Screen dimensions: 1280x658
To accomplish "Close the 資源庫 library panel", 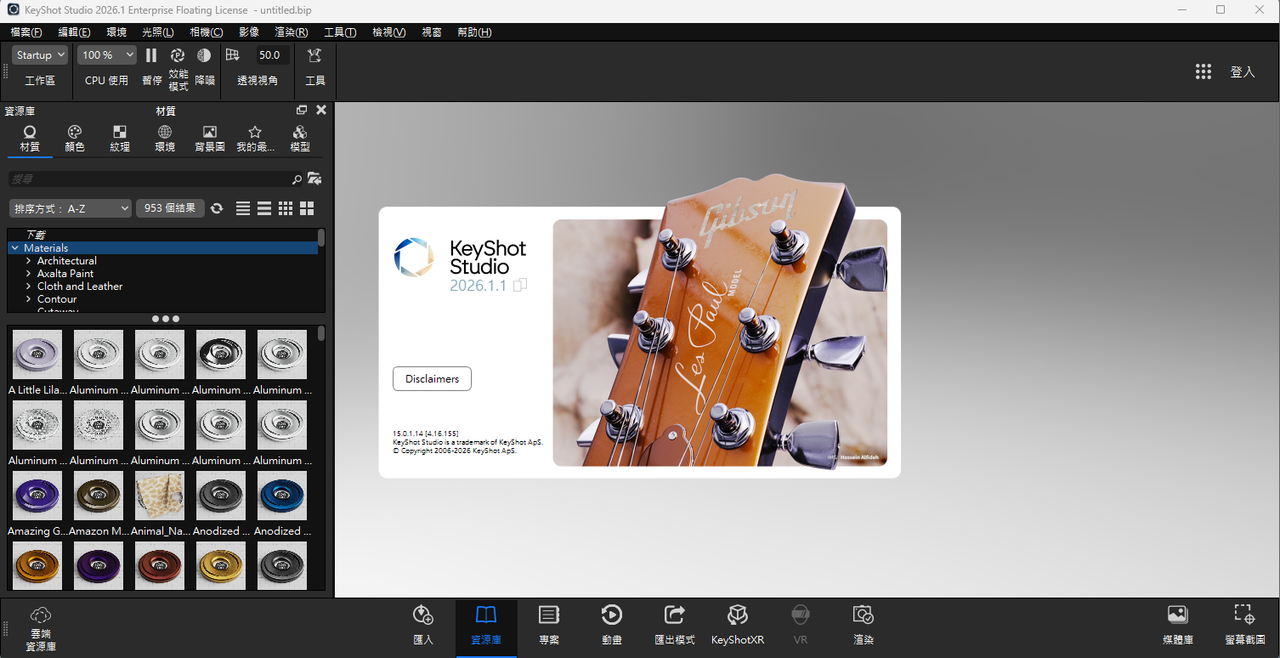I will (321, 110).
